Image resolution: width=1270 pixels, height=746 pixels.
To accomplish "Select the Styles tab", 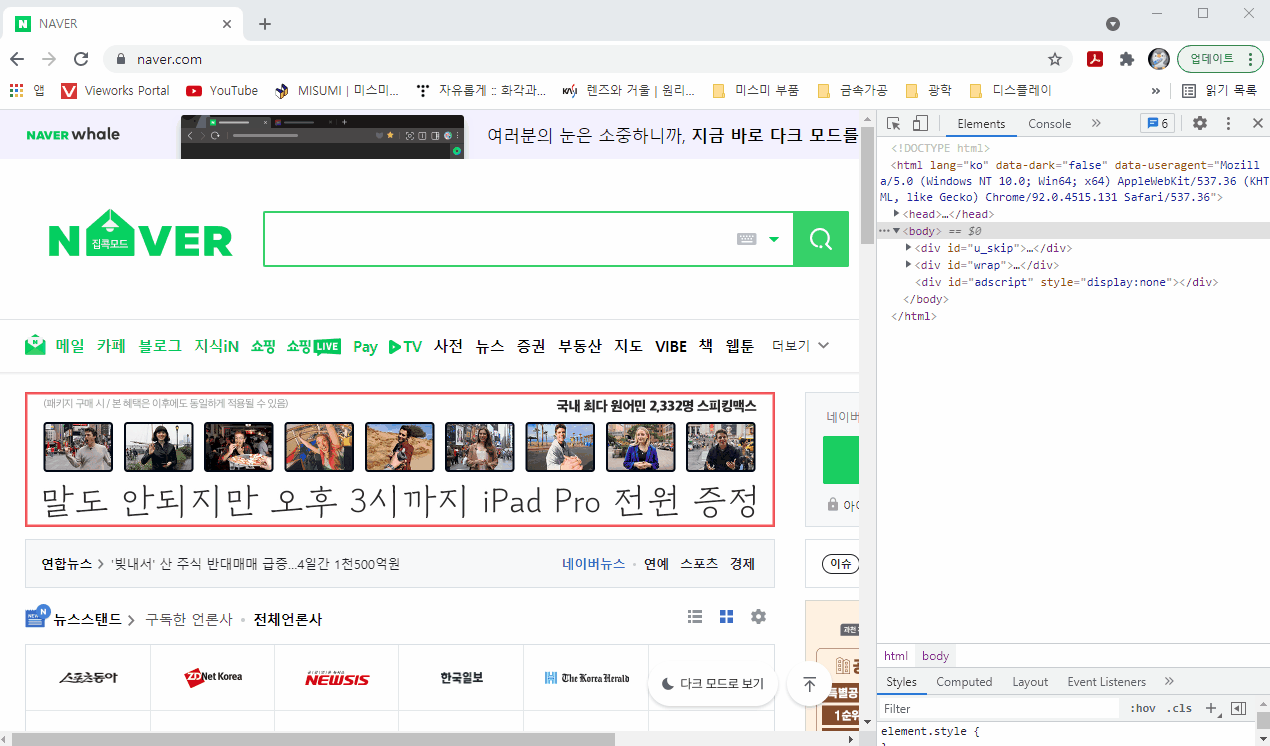I will (x=901, y=682).
